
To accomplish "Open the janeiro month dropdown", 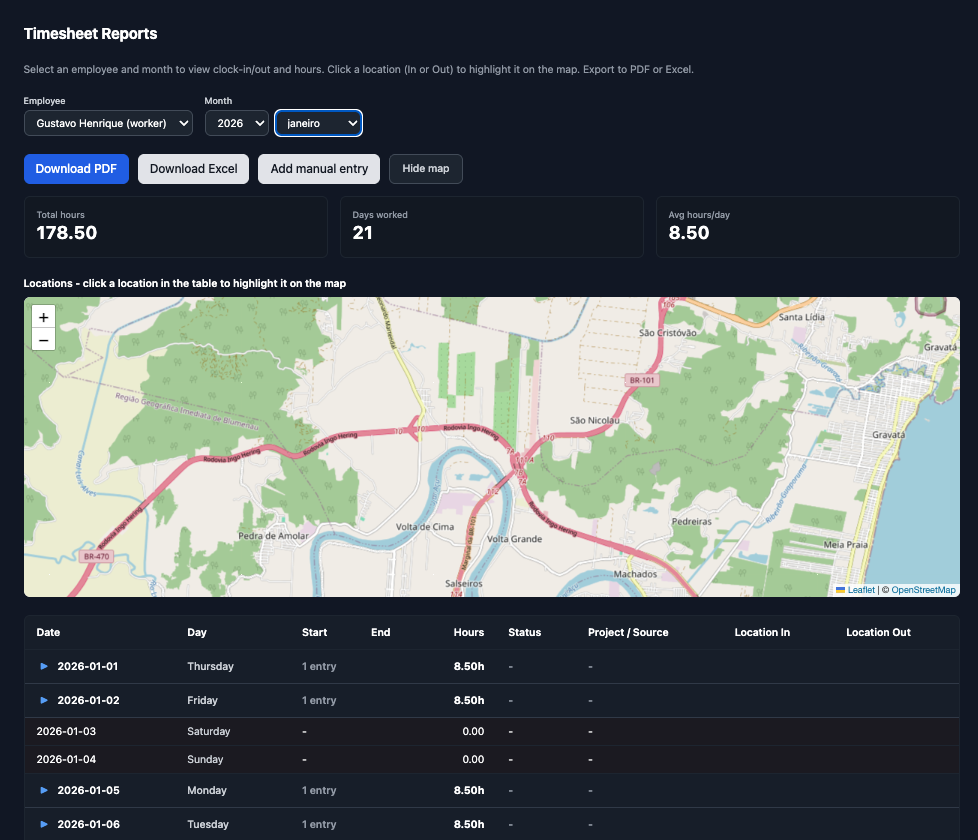I will click(x=318, y=122).
